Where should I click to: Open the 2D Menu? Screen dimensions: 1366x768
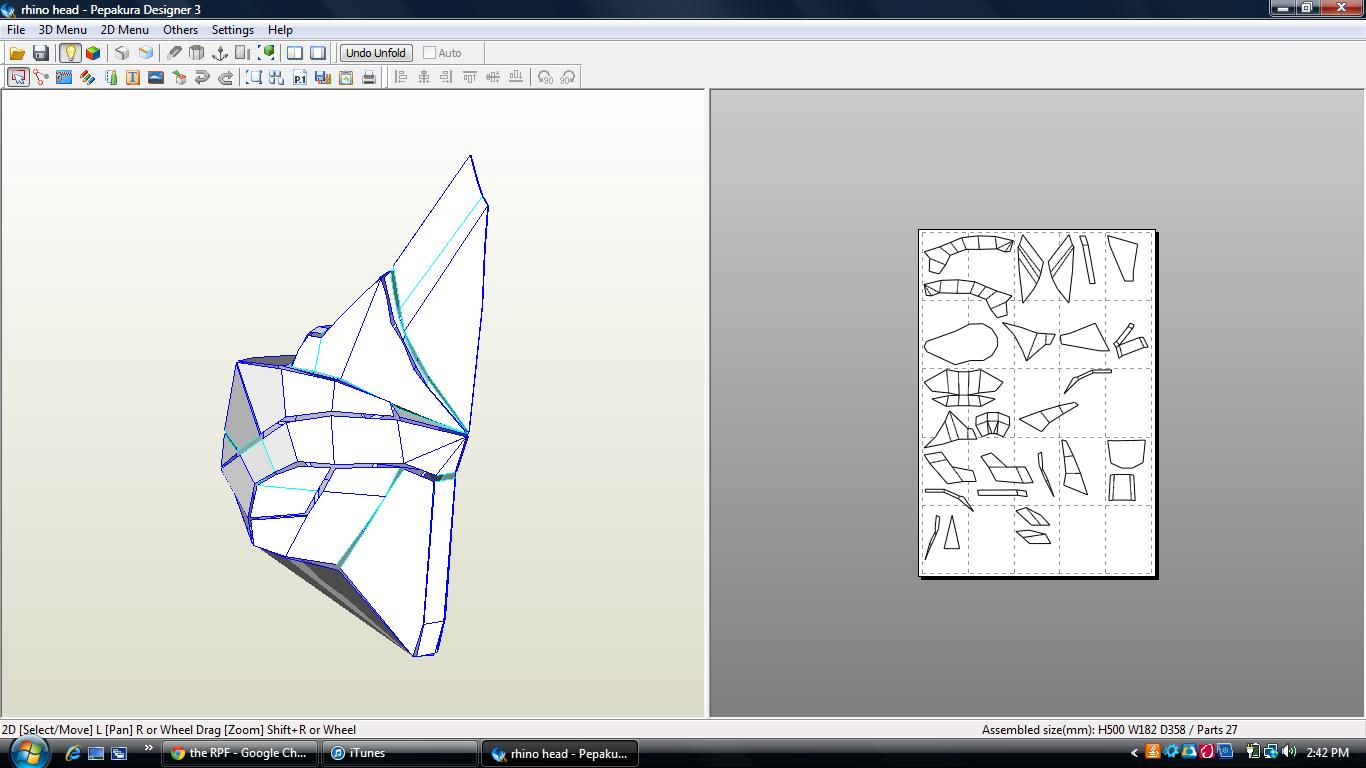pyautogui.click(x=124, y=30)
